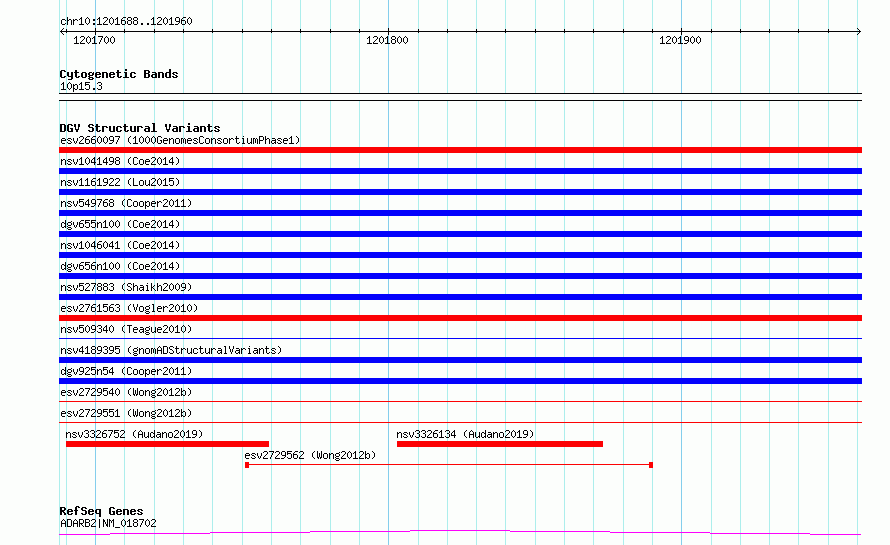Click the blue bar under nsv4189395
This screenshot has height=545, width=890.
(460, 360)
